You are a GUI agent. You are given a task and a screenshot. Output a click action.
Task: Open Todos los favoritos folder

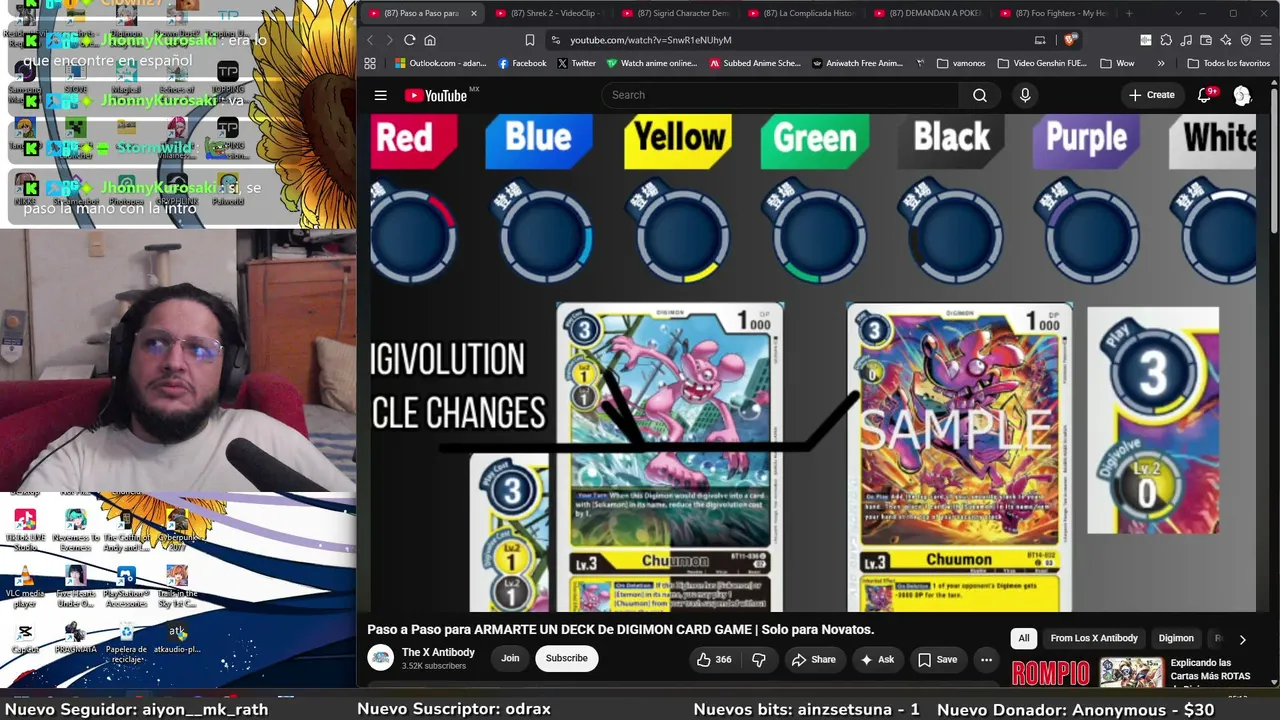(x=1228, y=63)
